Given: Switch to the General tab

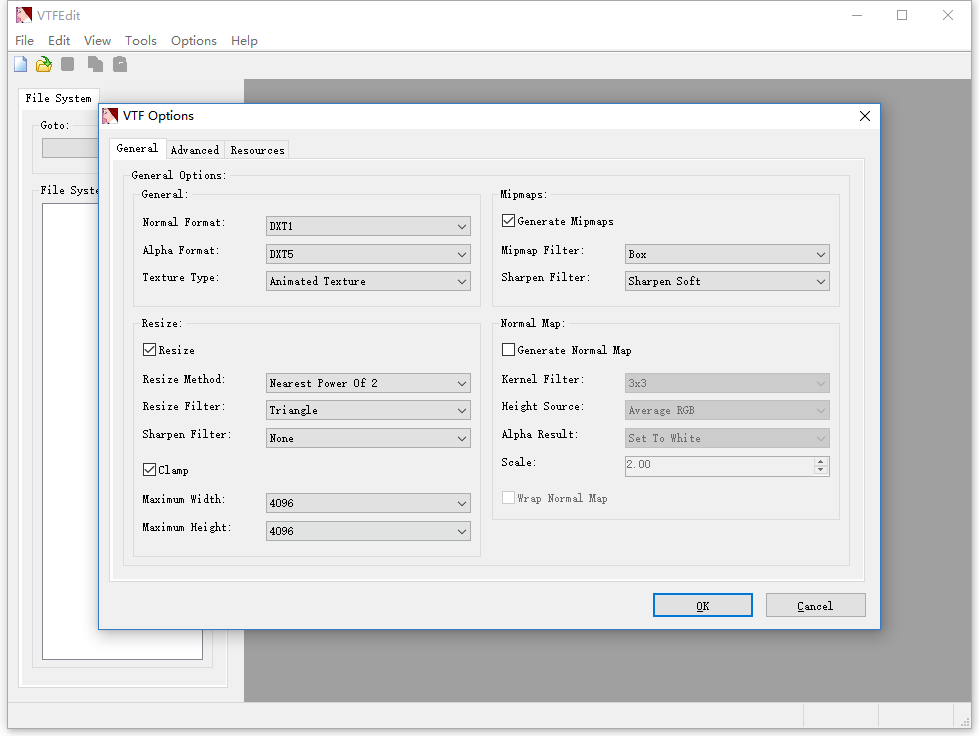Looking at the screenshot, I should (x=137, y=149).
